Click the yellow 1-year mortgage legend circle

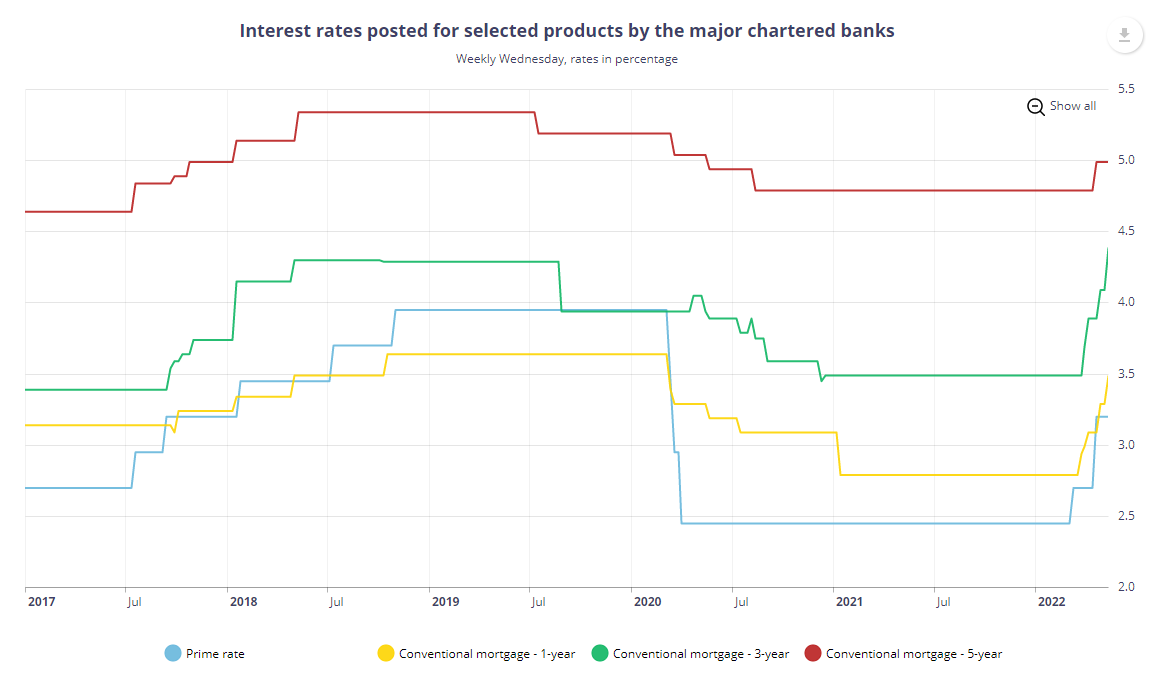[x=386, y=654]
